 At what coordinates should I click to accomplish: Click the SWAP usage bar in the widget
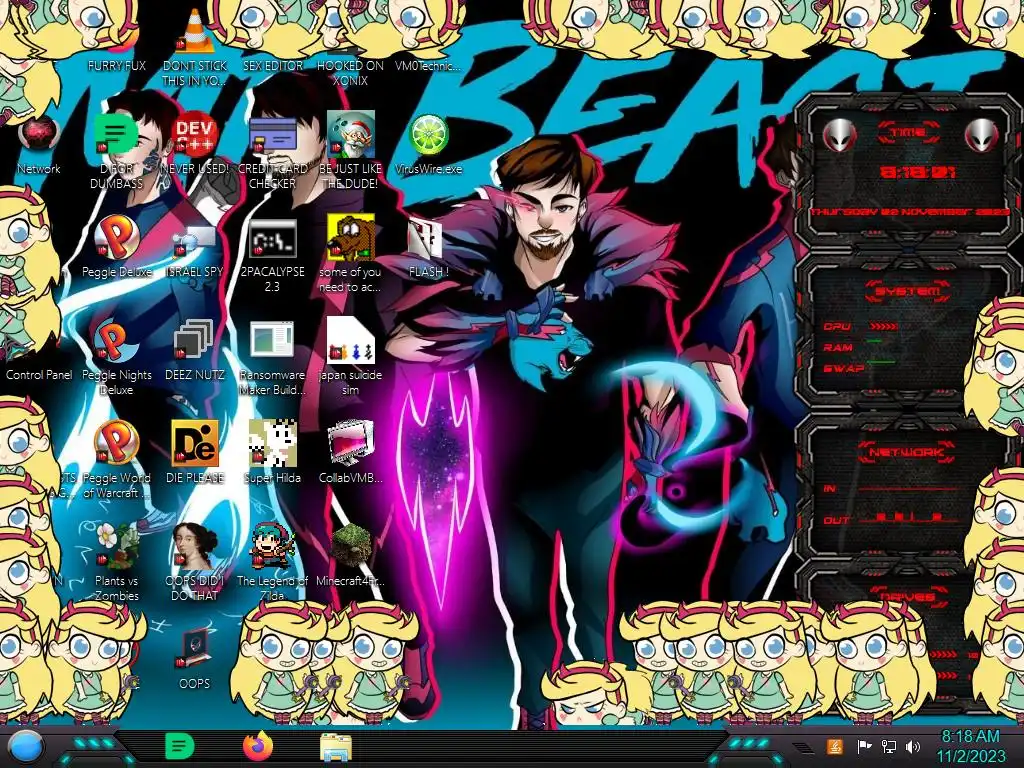(x=881, y=361)
